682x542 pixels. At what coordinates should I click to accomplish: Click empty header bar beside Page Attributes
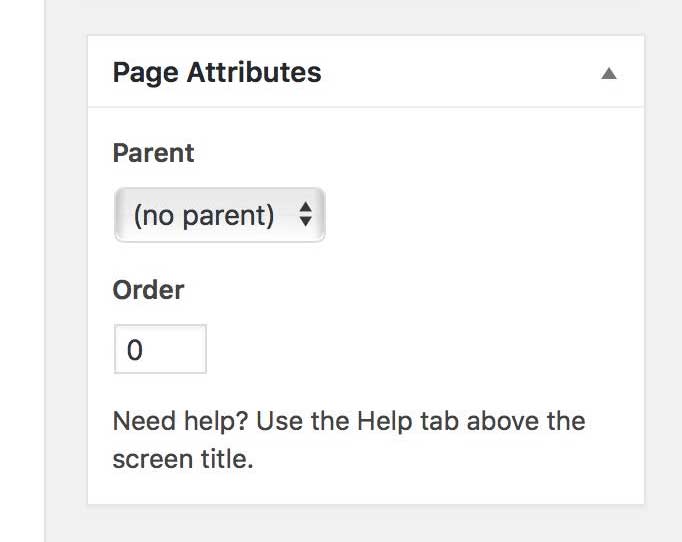(x=460, y=73)
